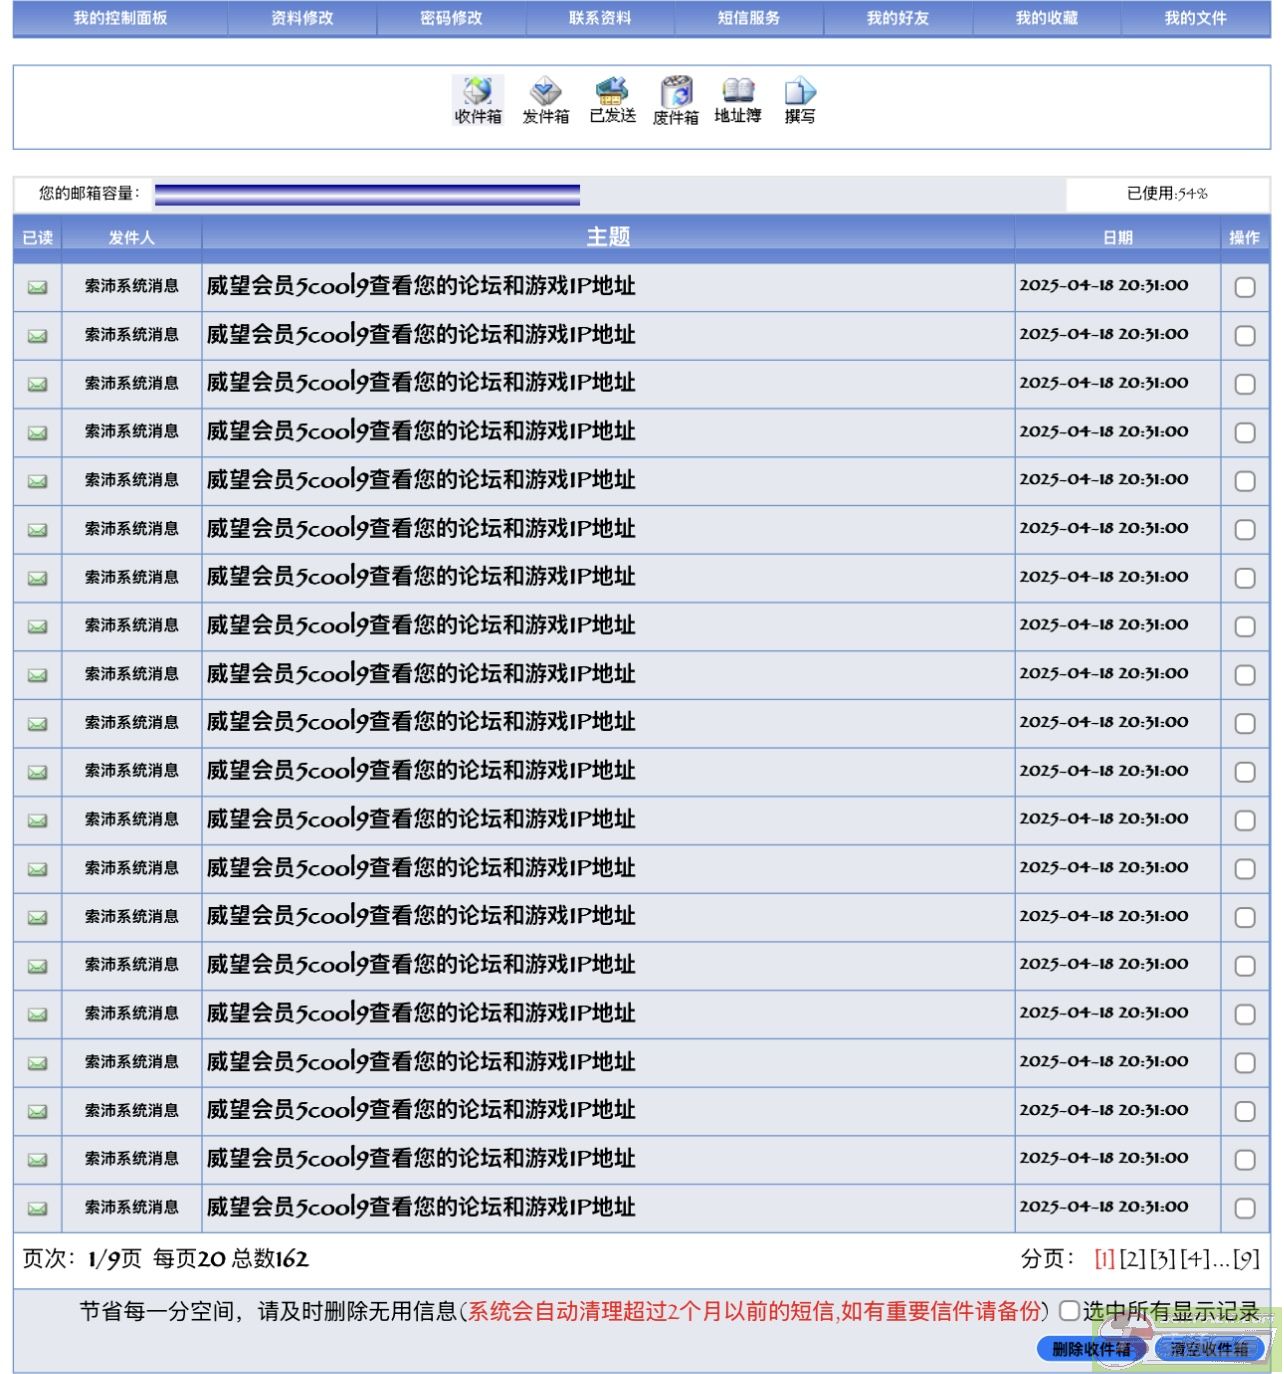Tick the checkbox for the first message

click(x=1244, y=287)
